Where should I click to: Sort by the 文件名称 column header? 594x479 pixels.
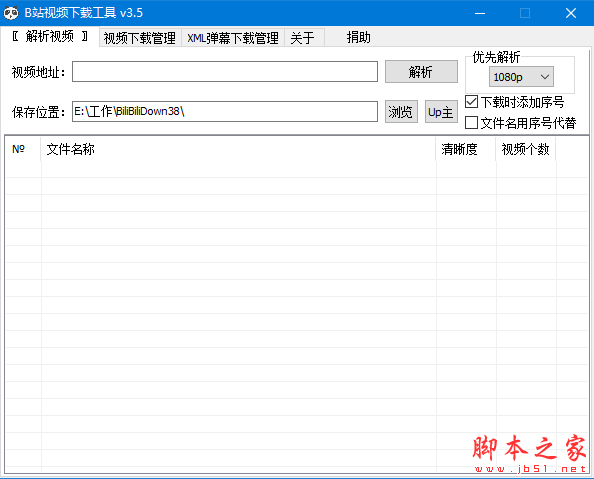[238, 149]
